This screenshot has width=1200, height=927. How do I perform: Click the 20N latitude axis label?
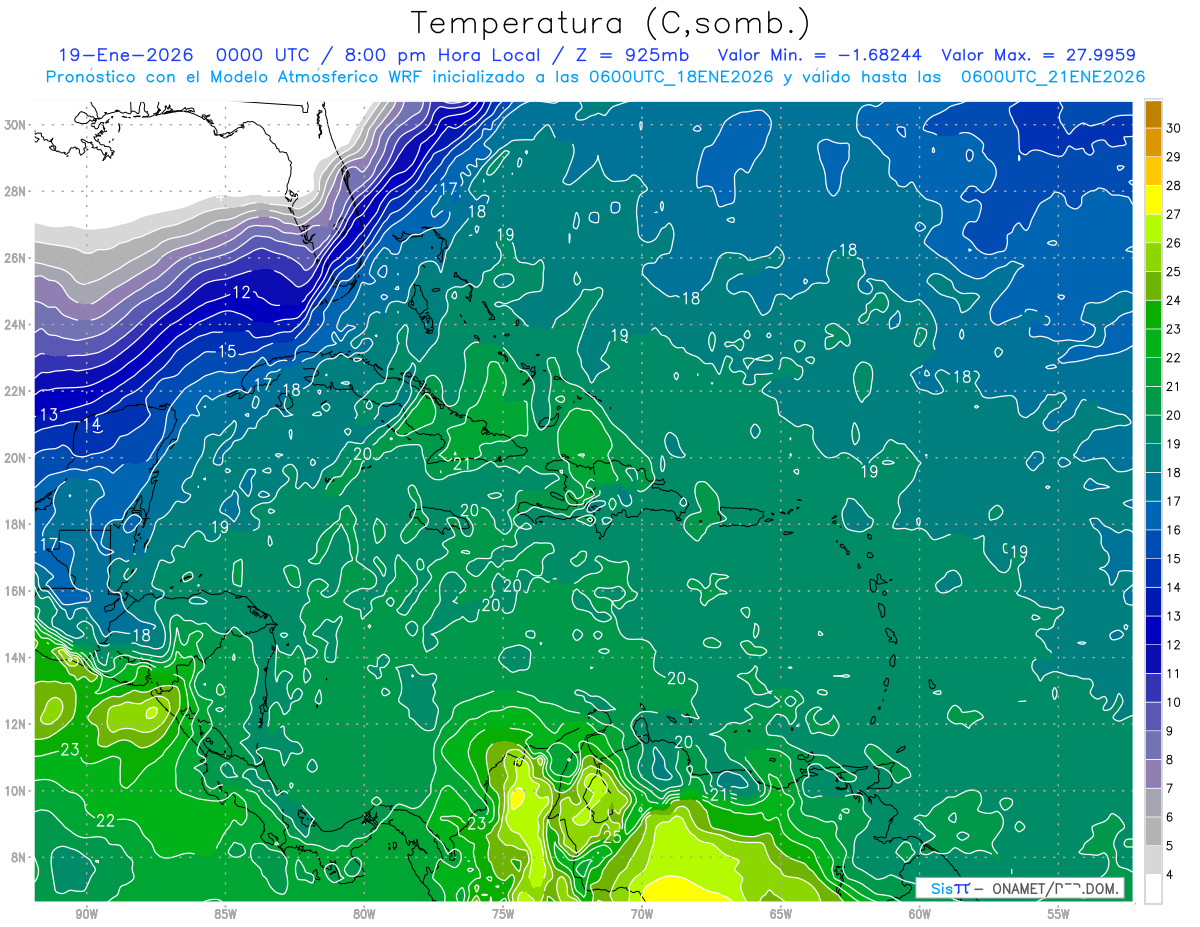coord(16,458)
